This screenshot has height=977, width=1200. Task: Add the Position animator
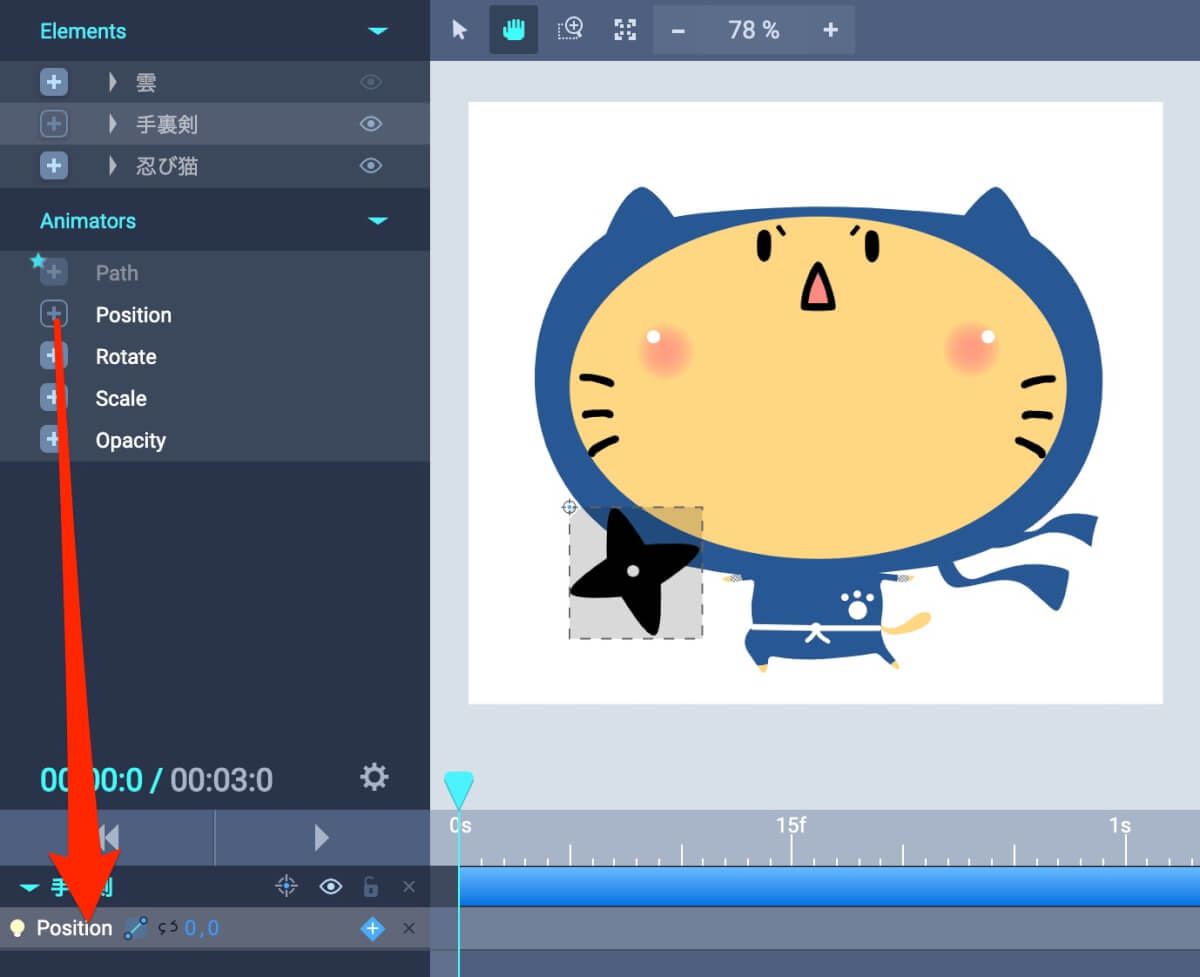54,314
